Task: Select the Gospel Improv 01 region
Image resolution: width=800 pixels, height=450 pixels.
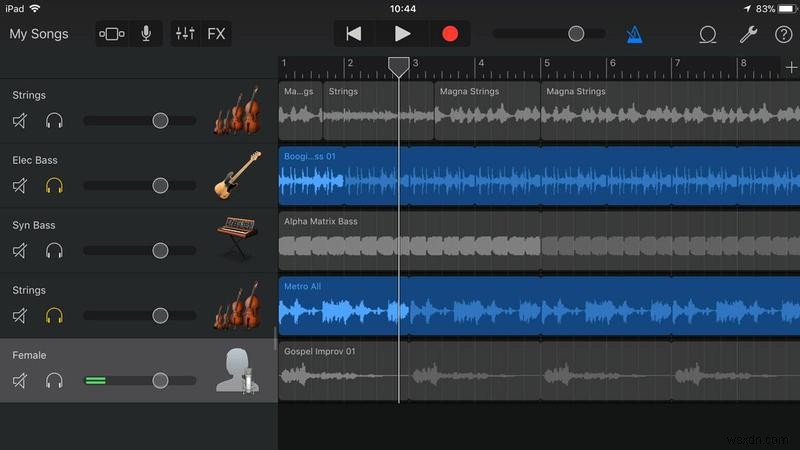Action: coord(539,371)
